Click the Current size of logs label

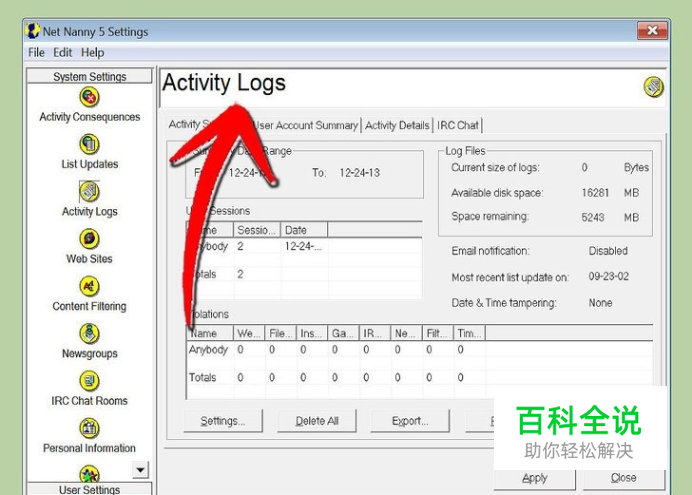[495, 168]
